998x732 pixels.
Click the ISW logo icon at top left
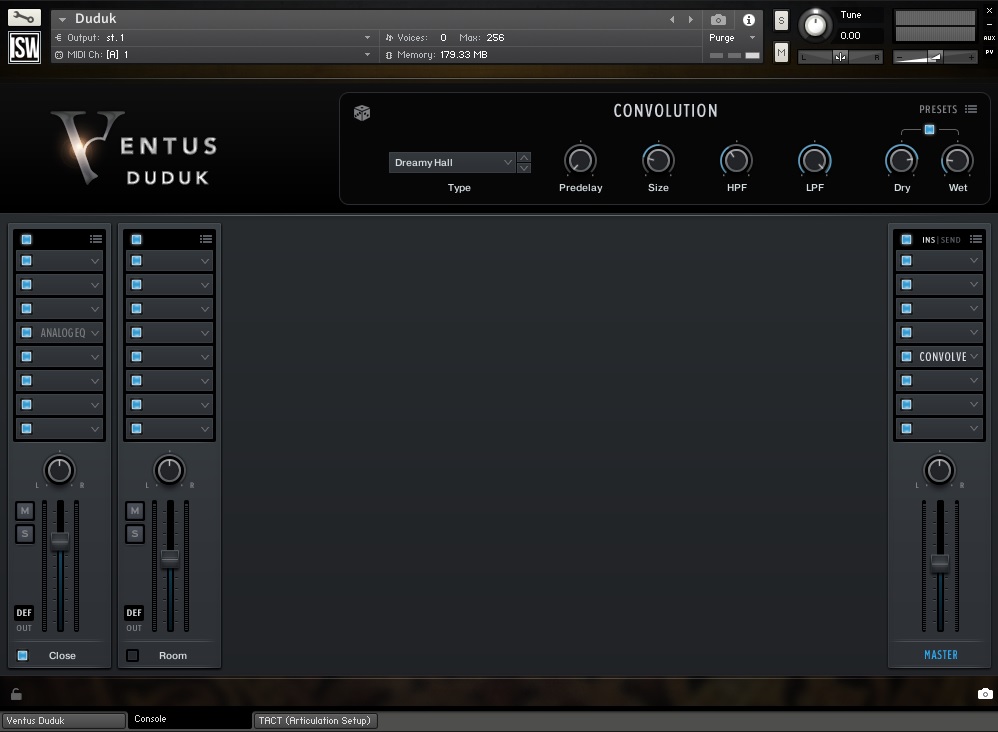tap(23, 46)
